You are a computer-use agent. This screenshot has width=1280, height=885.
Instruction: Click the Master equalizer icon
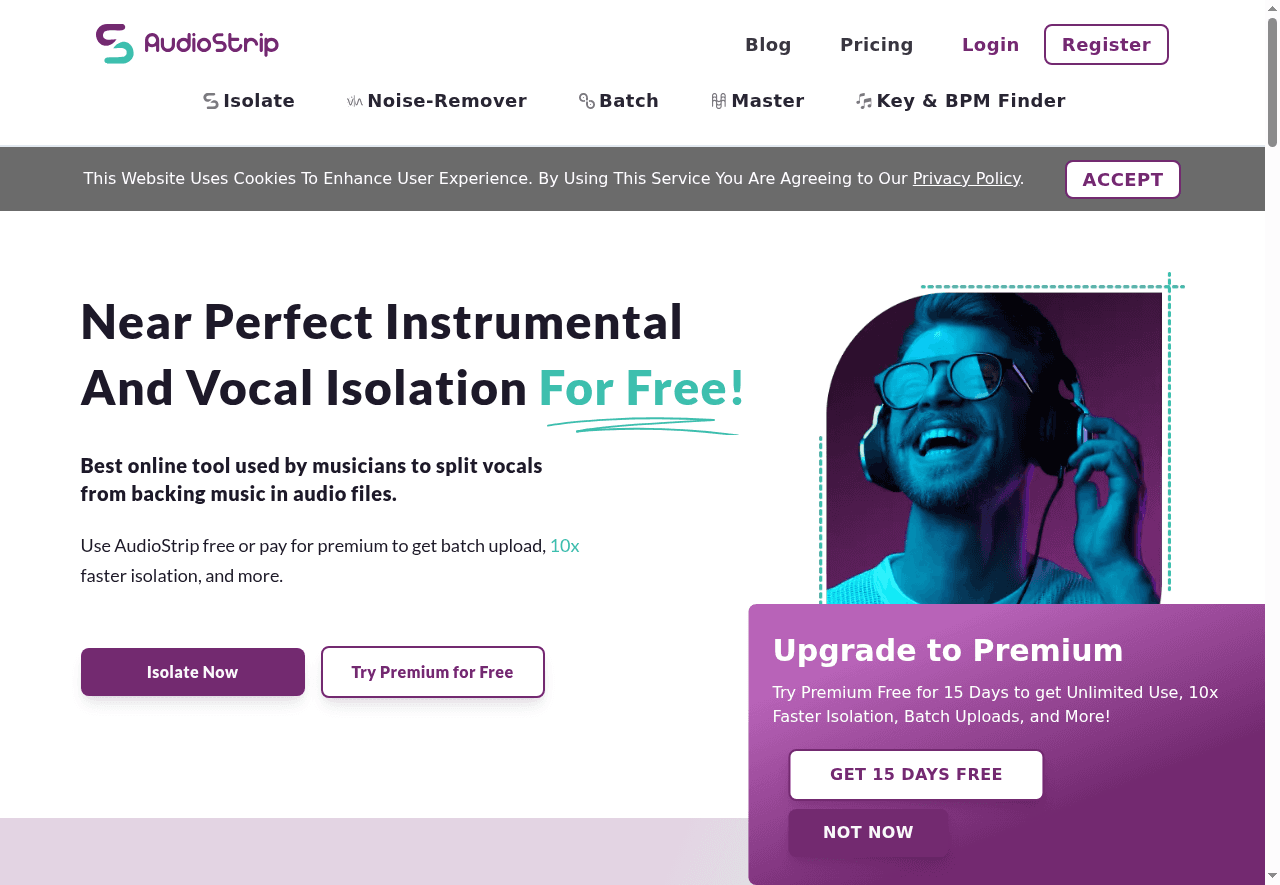718,101
